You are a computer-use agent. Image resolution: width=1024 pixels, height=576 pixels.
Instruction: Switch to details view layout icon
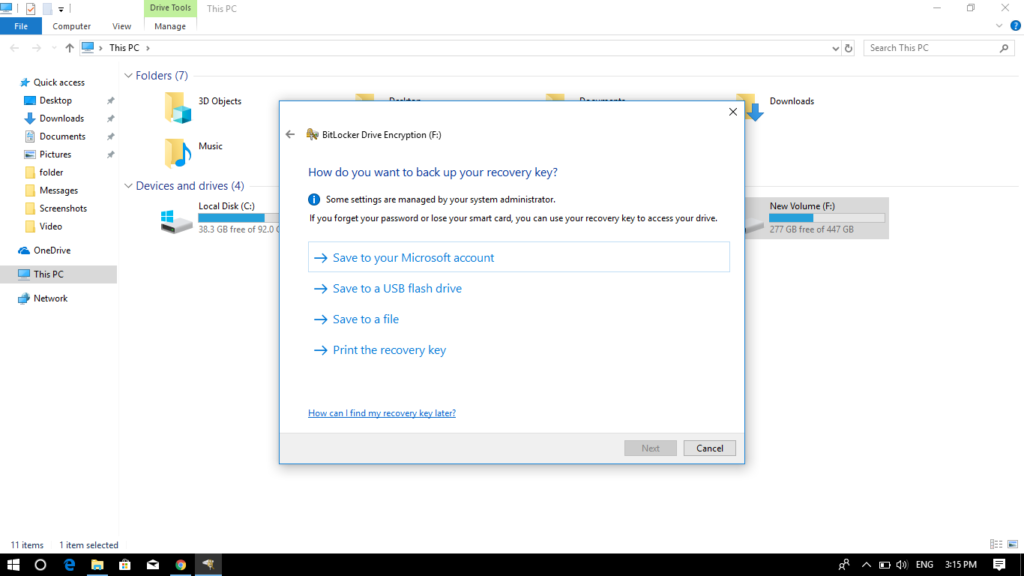pos(996,544)
